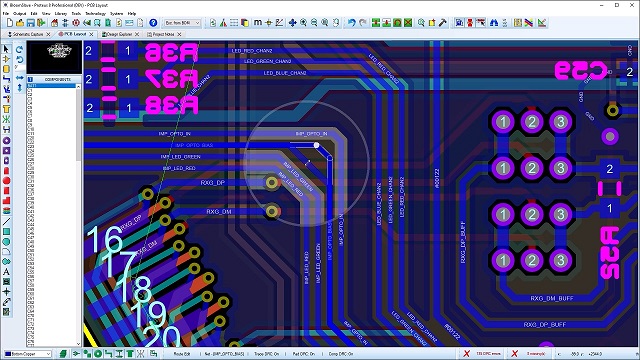Screen dimensions: 640x360
Task: Save the project with the floppy disk icon
Action: [31, 23]
